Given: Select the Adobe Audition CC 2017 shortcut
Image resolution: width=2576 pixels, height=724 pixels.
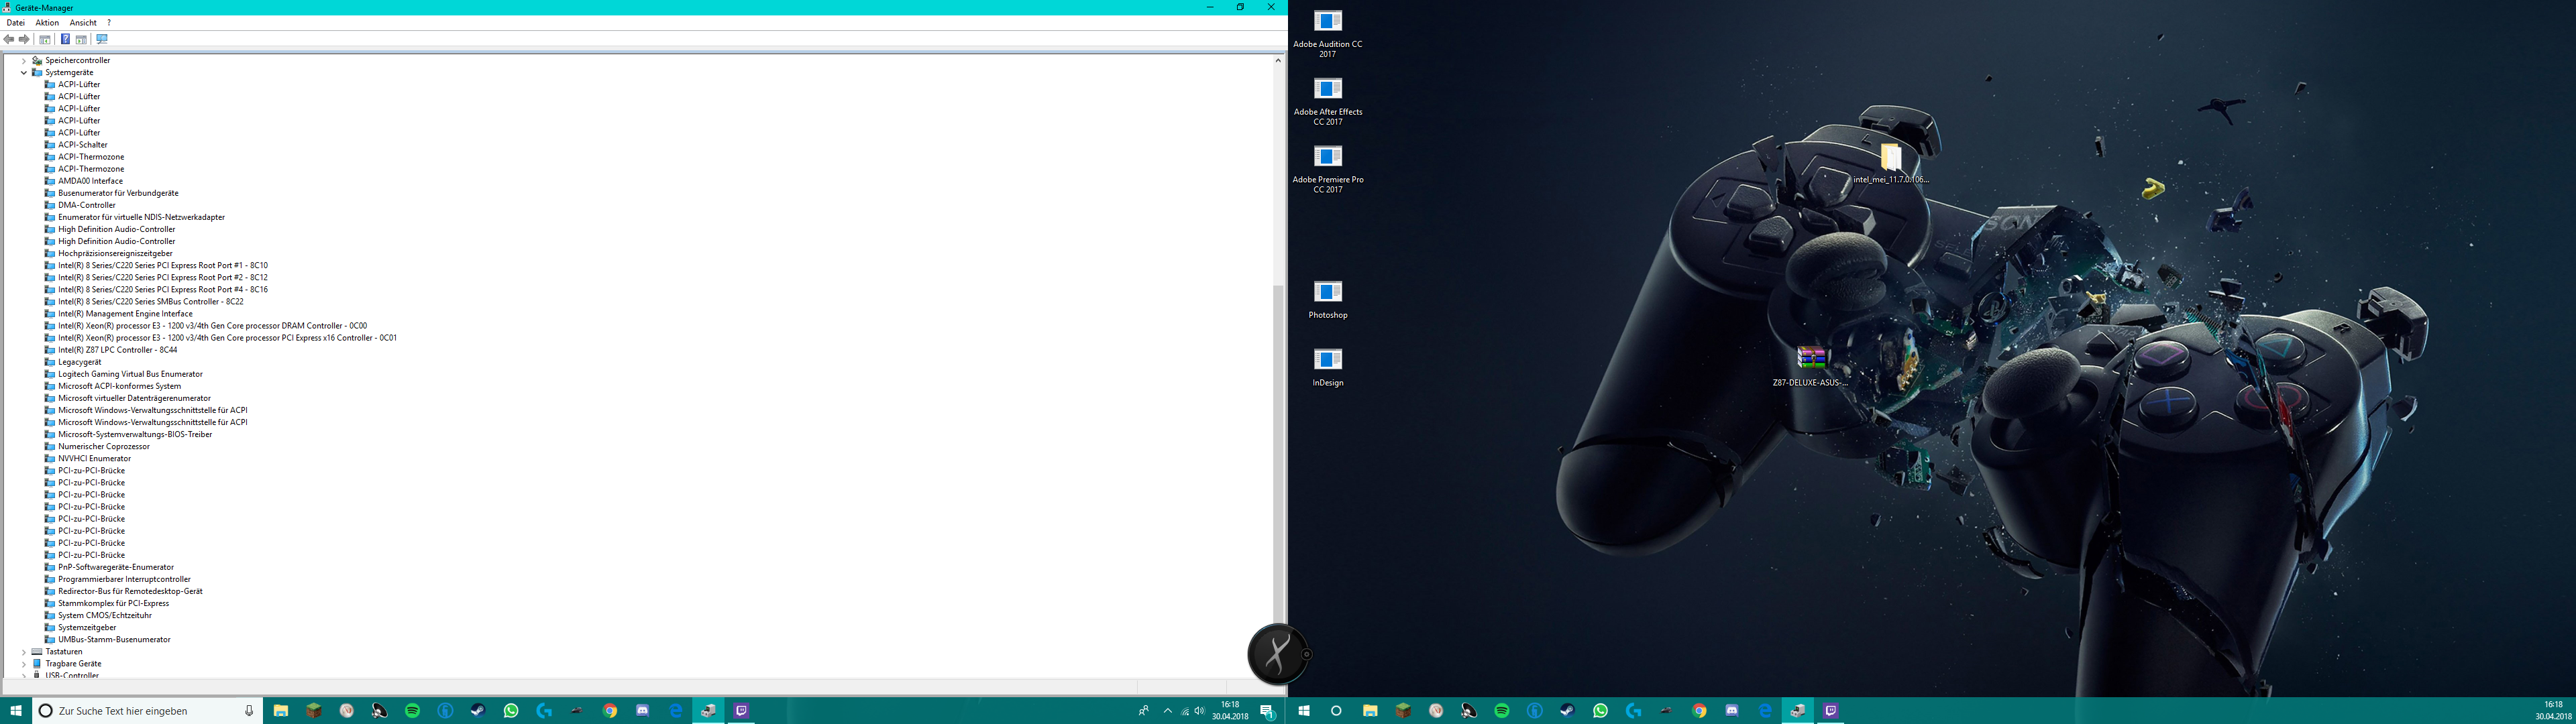Looking at the screenshot, I should (1327, 21).
